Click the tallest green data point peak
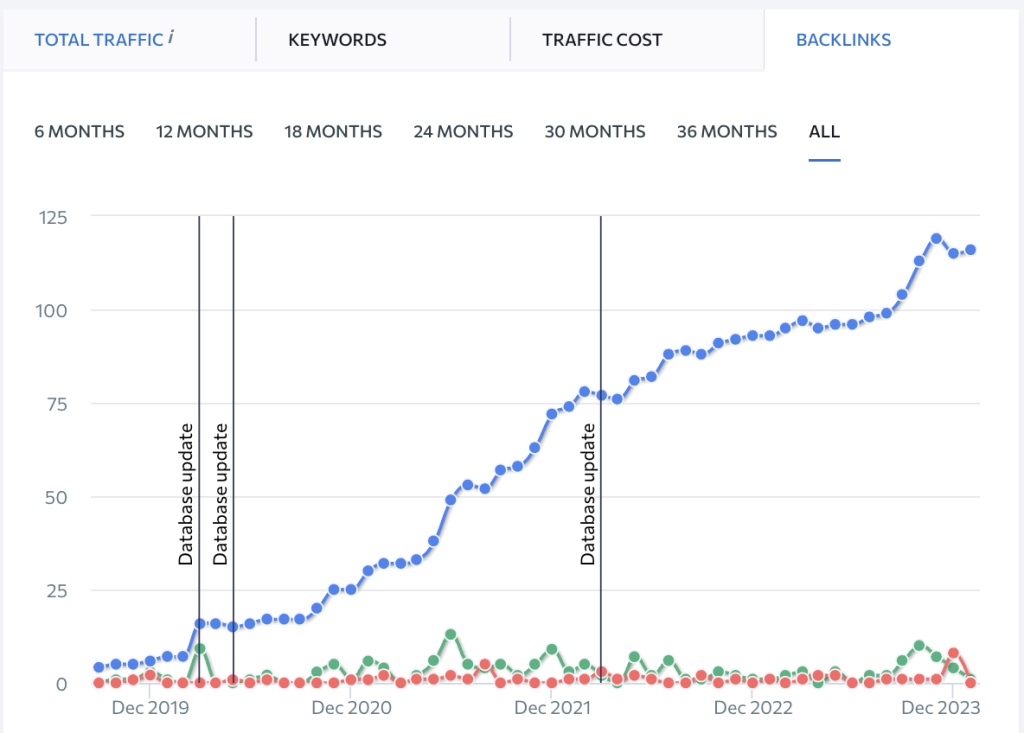This screenshot has width=1024, height=733. click(451, 634)
